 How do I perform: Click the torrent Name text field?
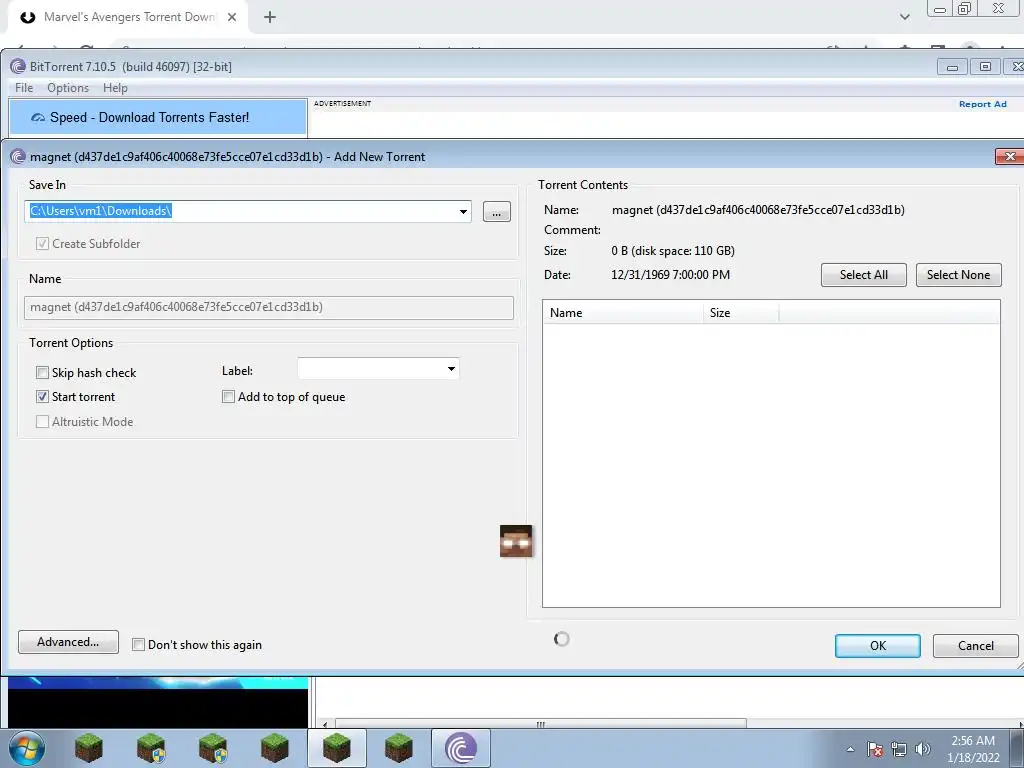268,308
